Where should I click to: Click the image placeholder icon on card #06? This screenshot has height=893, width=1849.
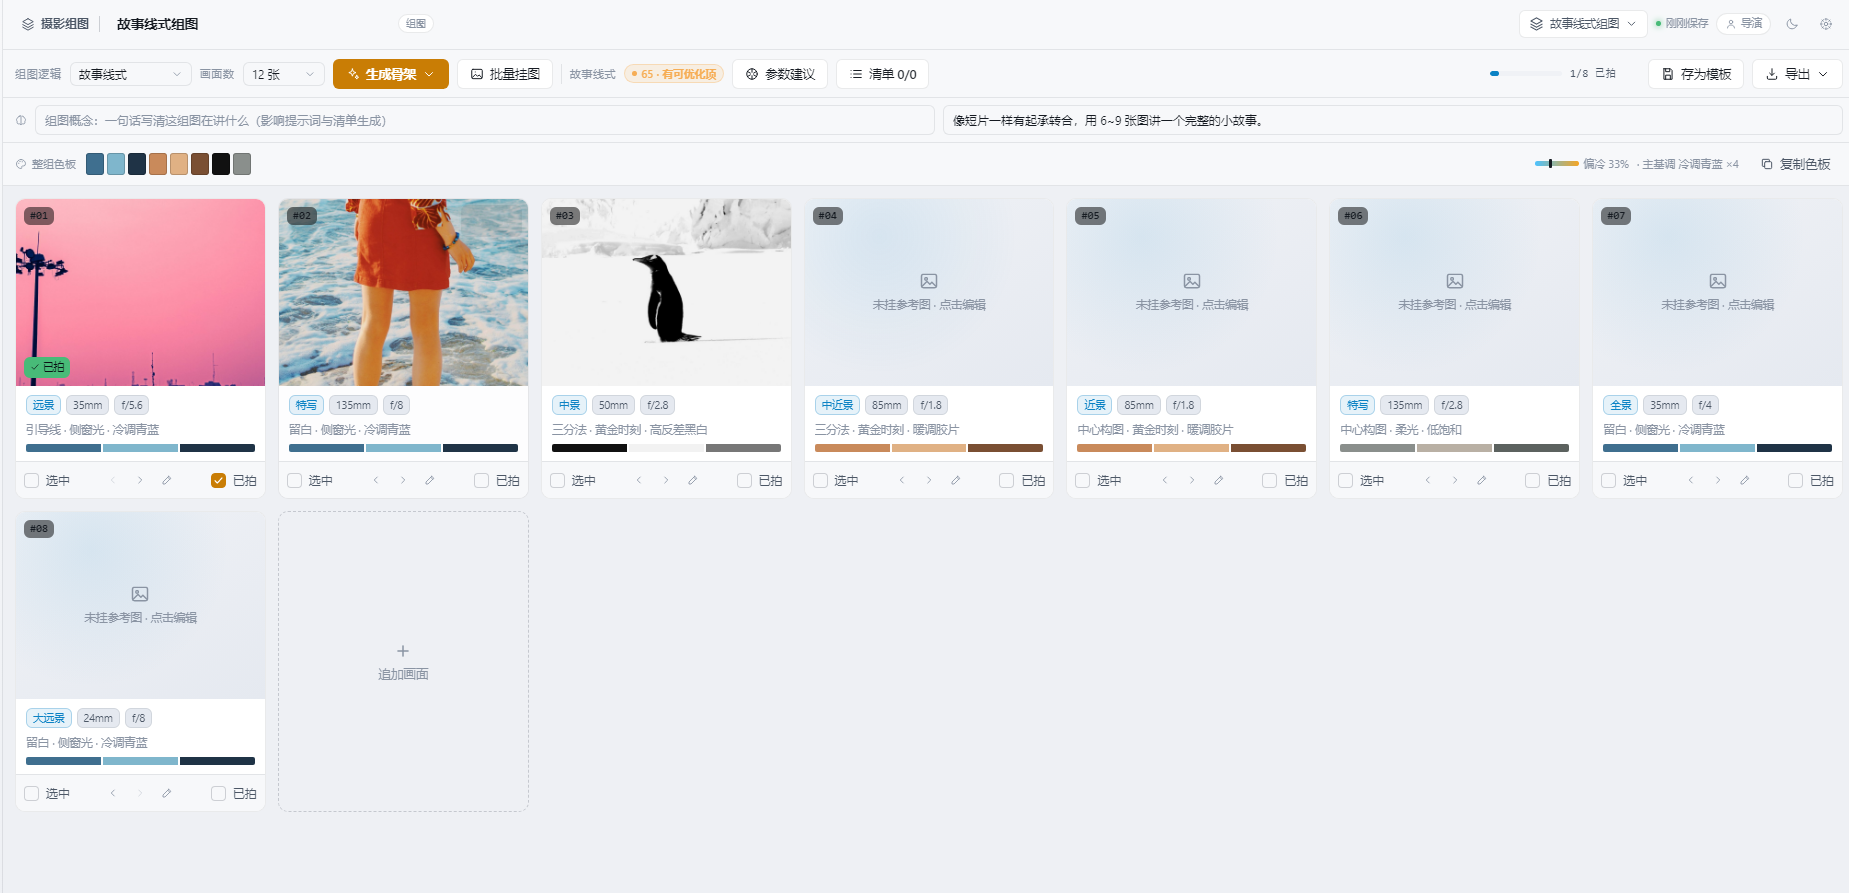pyautogui.click(x=1455, y=281)
